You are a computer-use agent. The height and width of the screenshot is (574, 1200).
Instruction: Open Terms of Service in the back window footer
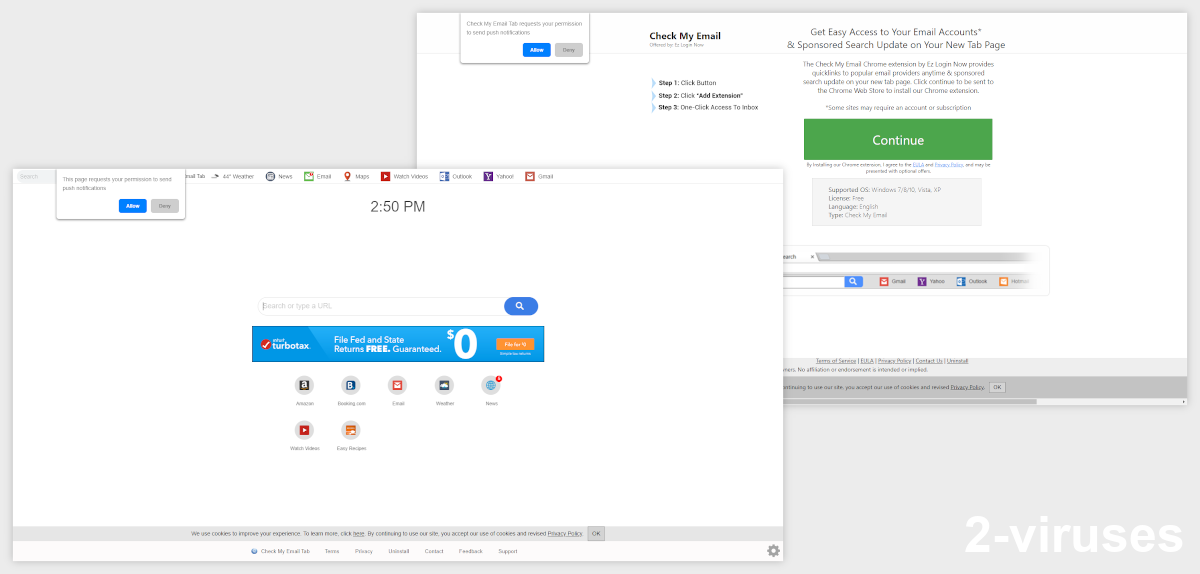pyautogui.click(x=836, y=361)
